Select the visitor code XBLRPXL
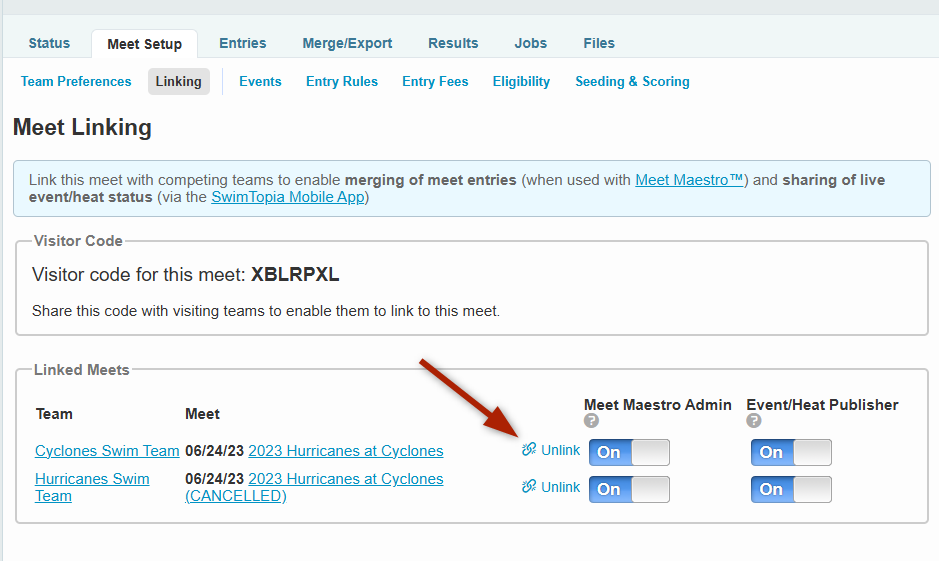The height and width of the screenshot is (561, 939). [295, 274]
